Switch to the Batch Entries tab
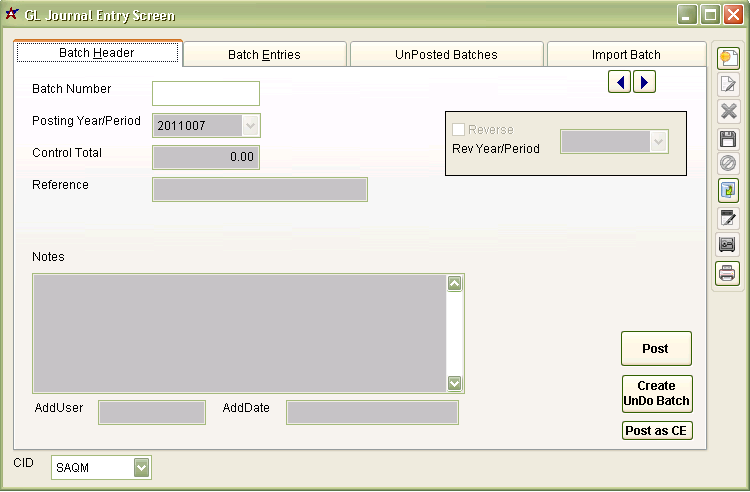This screenshot has height=492, width=750. click(264, 55)
